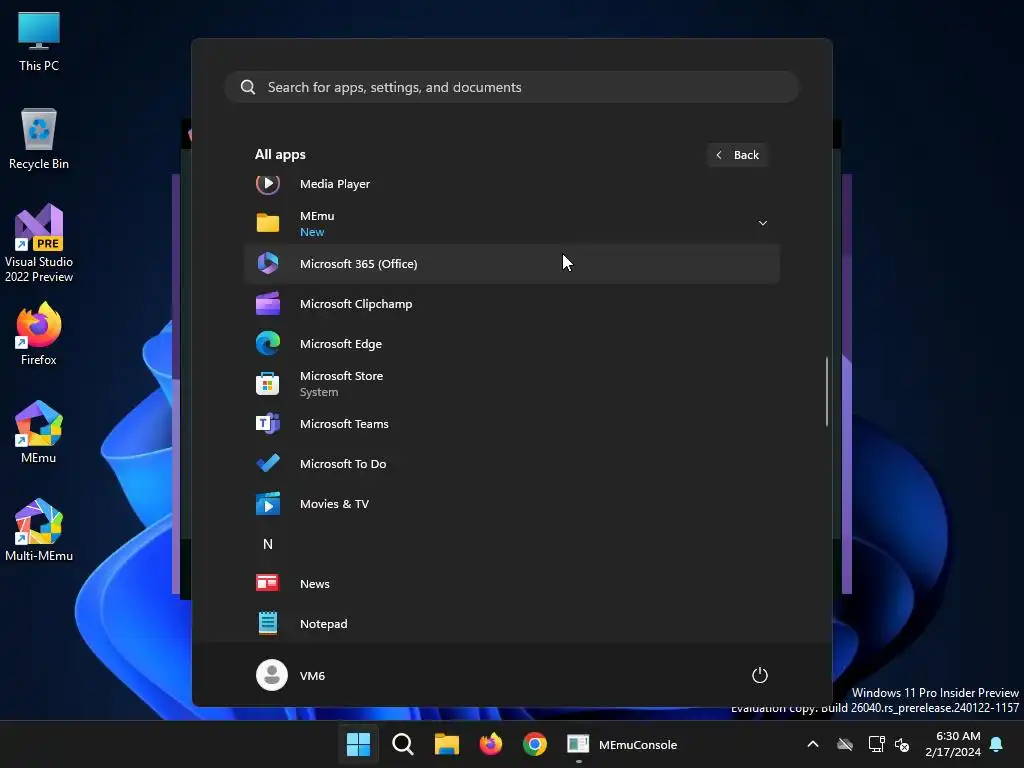
Task: Go Back to pinned apps view
Action: click(737, 155)
